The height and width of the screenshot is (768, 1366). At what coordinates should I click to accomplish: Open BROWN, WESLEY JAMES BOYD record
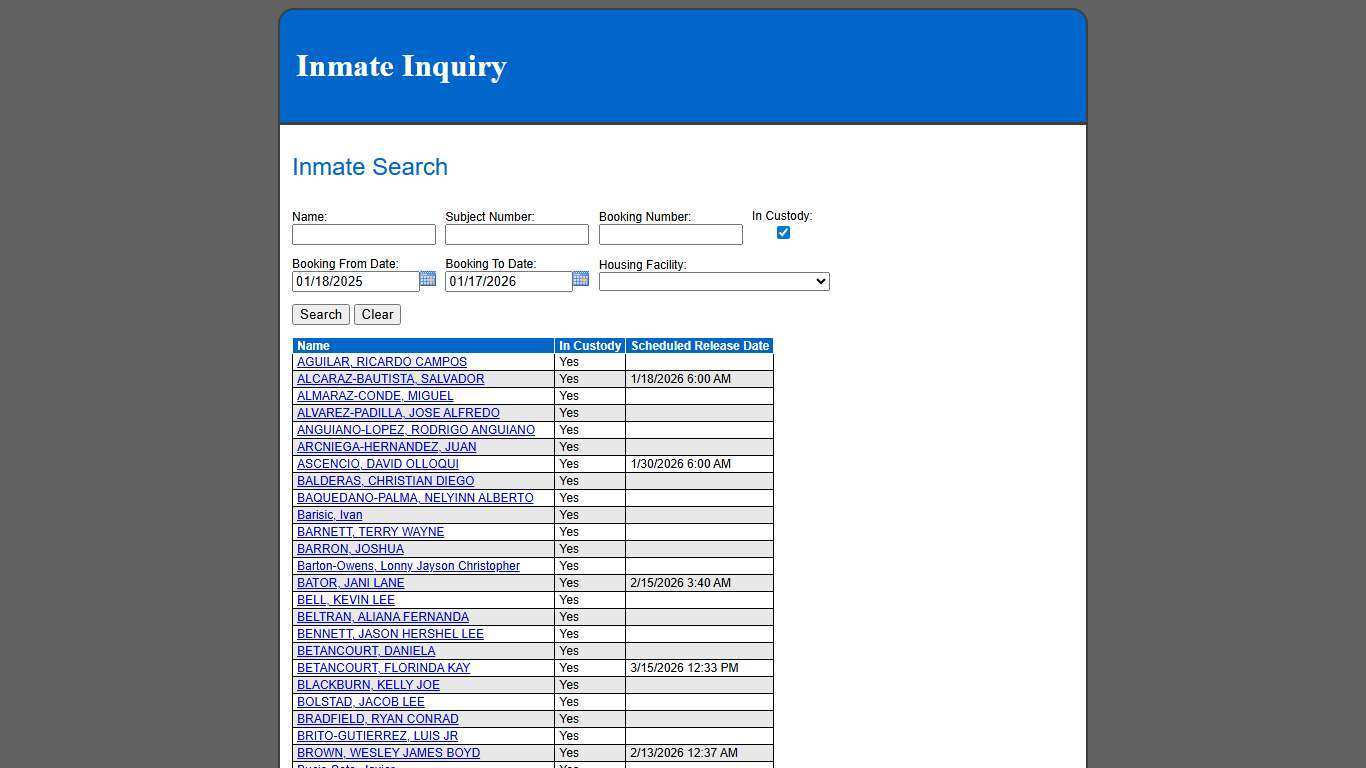coord(388,753)
